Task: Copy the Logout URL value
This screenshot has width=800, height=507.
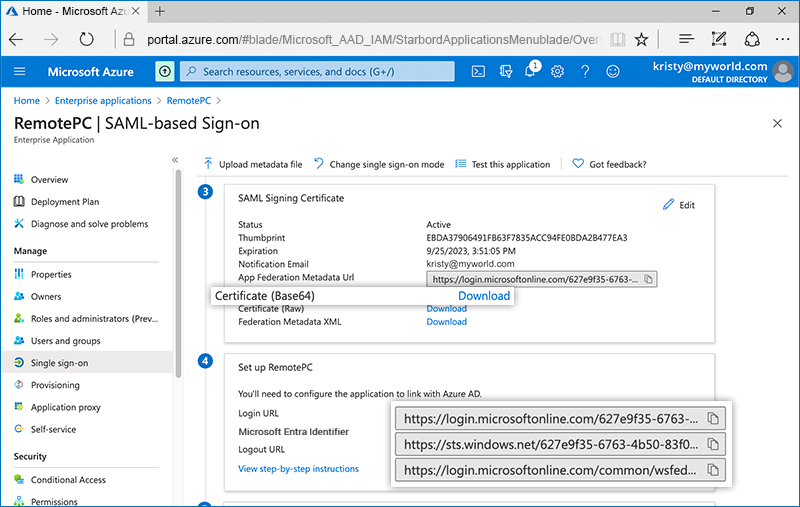Action: [x=713, y=469]
